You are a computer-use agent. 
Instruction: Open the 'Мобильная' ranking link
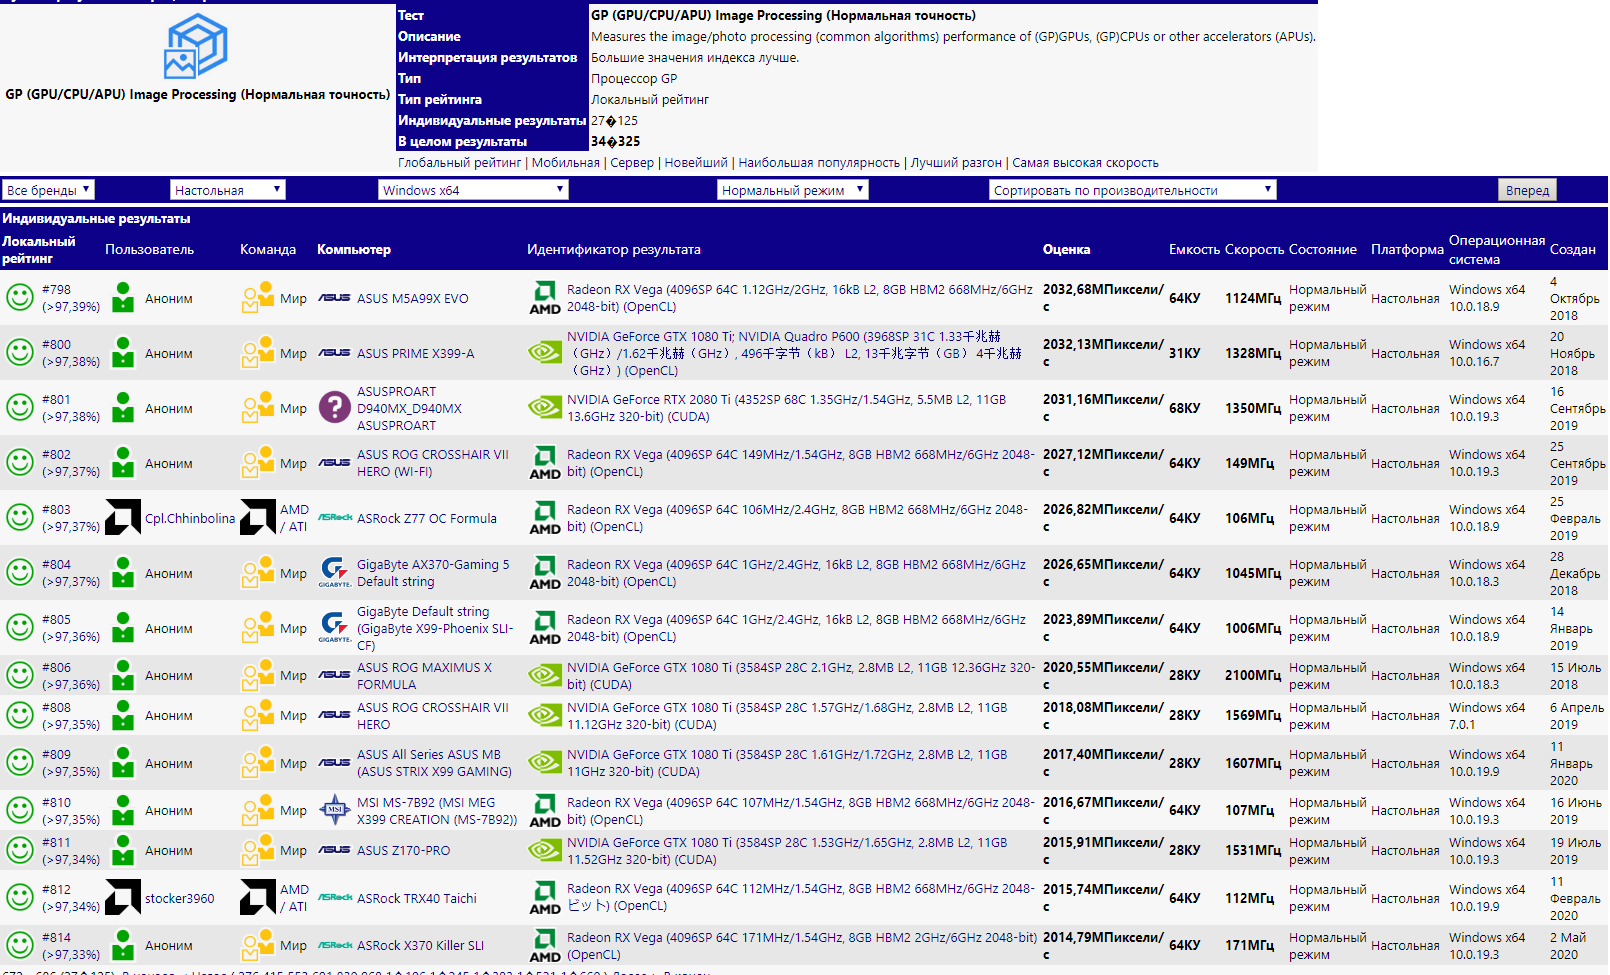coord(566,163)
